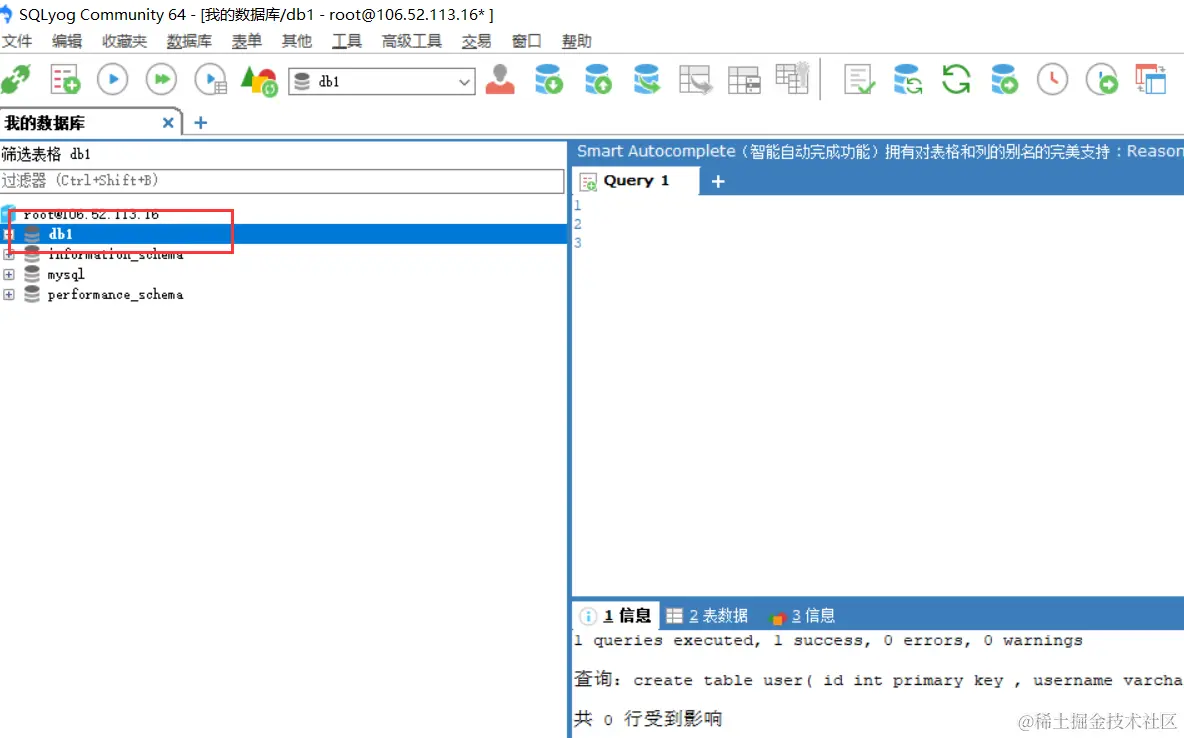Click database icon with small sync arrows

click(x=908, y=79)
